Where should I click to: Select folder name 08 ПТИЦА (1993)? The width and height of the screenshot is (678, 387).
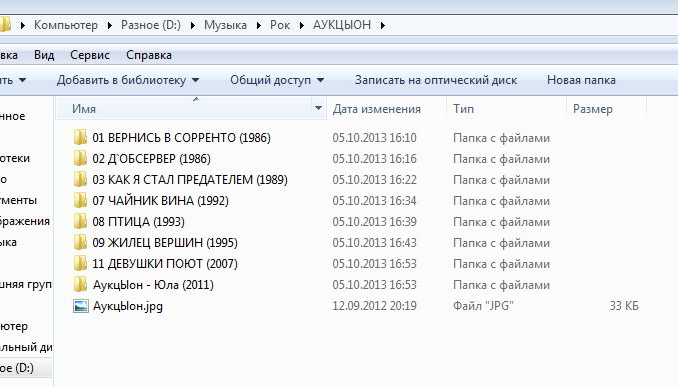point(138,221)
